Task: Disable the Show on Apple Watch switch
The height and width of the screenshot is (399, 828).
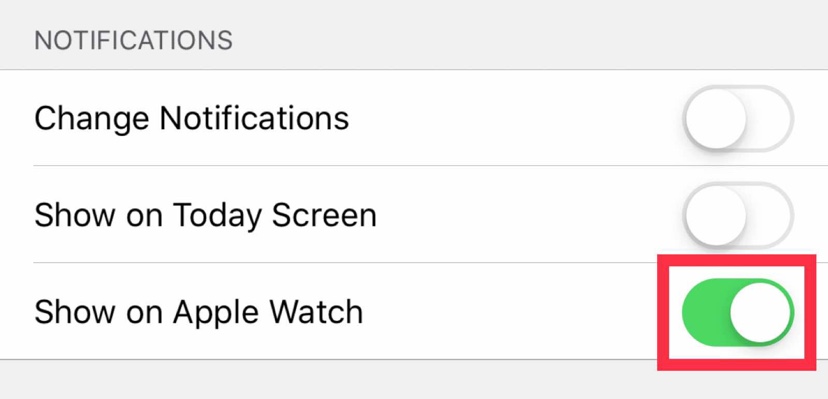Action: [x=738, y=312]
